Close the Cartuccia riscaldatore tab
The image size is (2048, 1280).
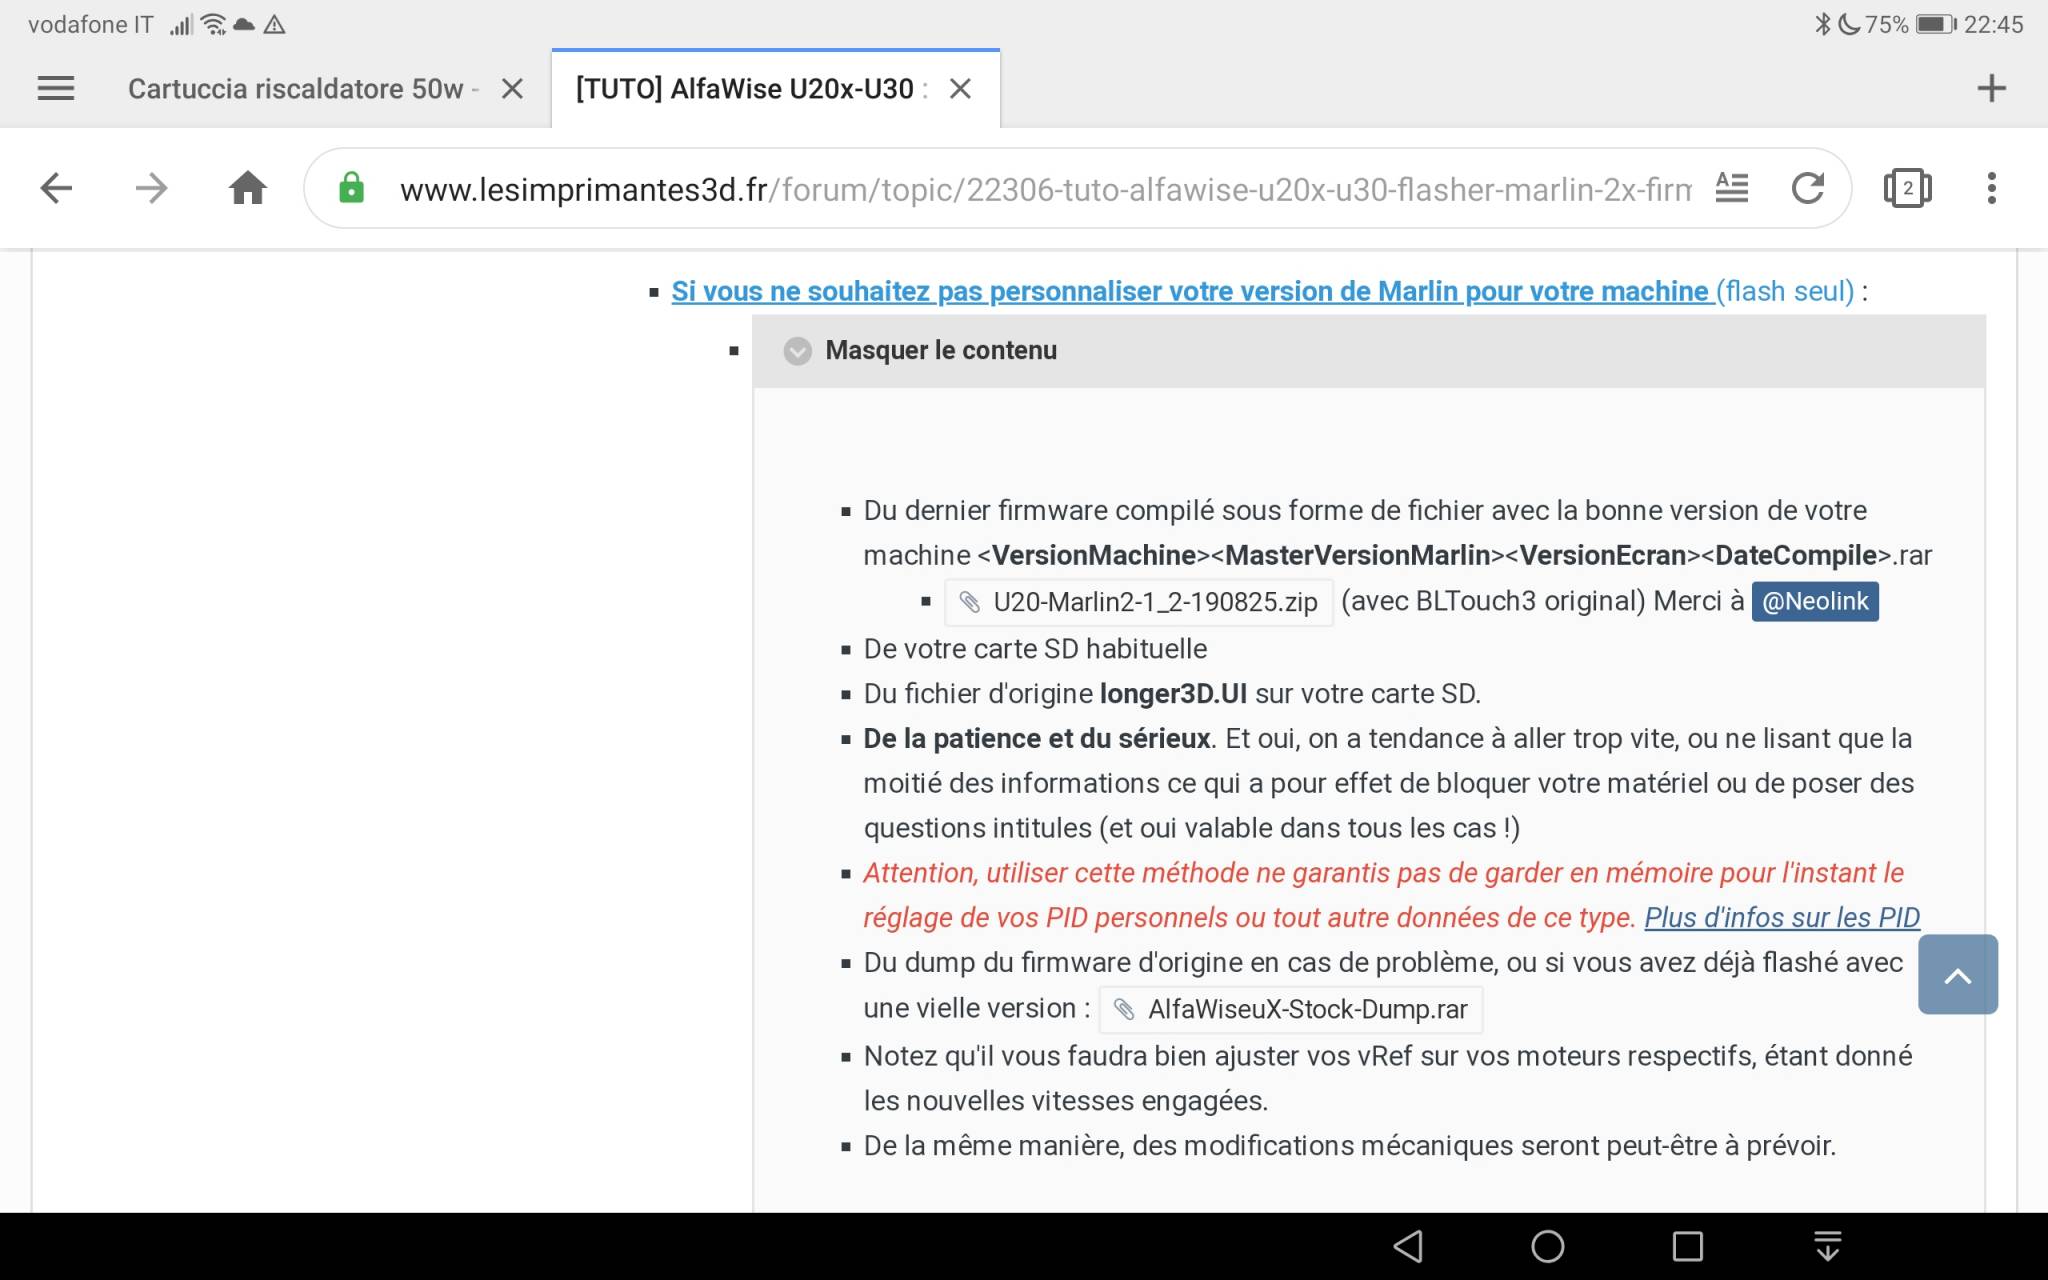(x=512, y=89)
